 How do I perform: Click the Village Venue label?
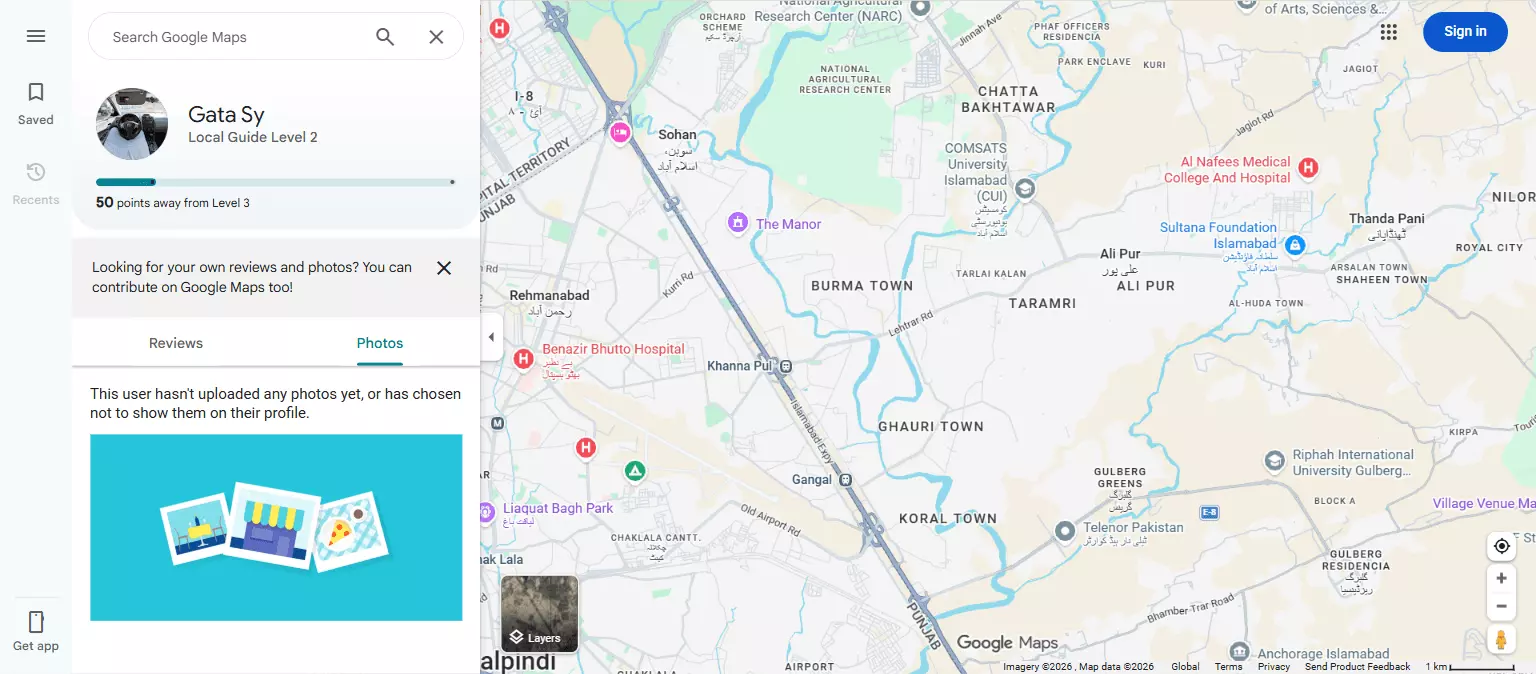click(x=1483, y=504)
